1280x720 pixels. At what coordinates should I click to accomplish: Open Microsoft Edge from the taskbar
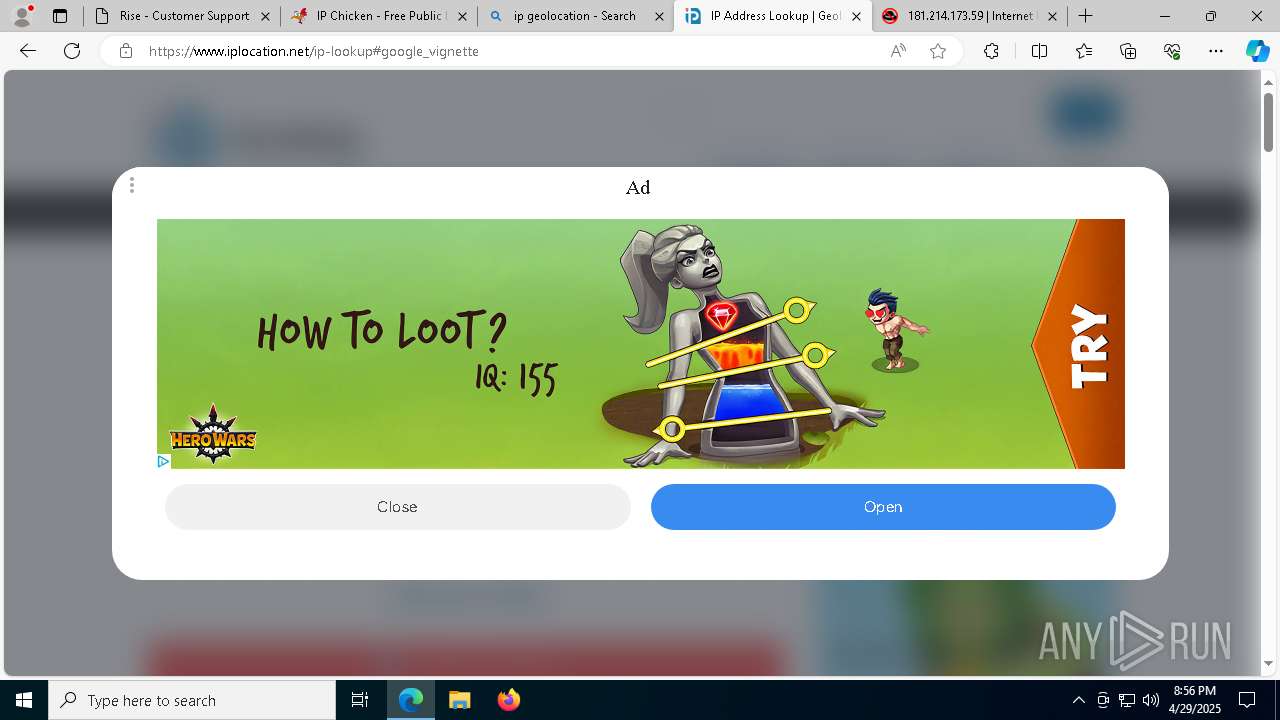(411, 700)
